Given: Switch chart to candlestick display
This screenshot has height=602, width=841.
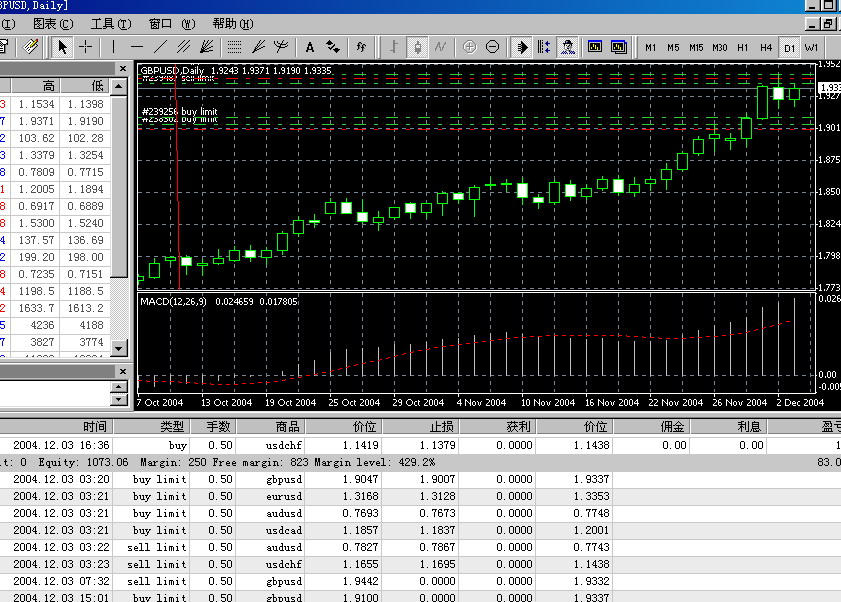Looking at the screenshot, I should click(417, 46).
